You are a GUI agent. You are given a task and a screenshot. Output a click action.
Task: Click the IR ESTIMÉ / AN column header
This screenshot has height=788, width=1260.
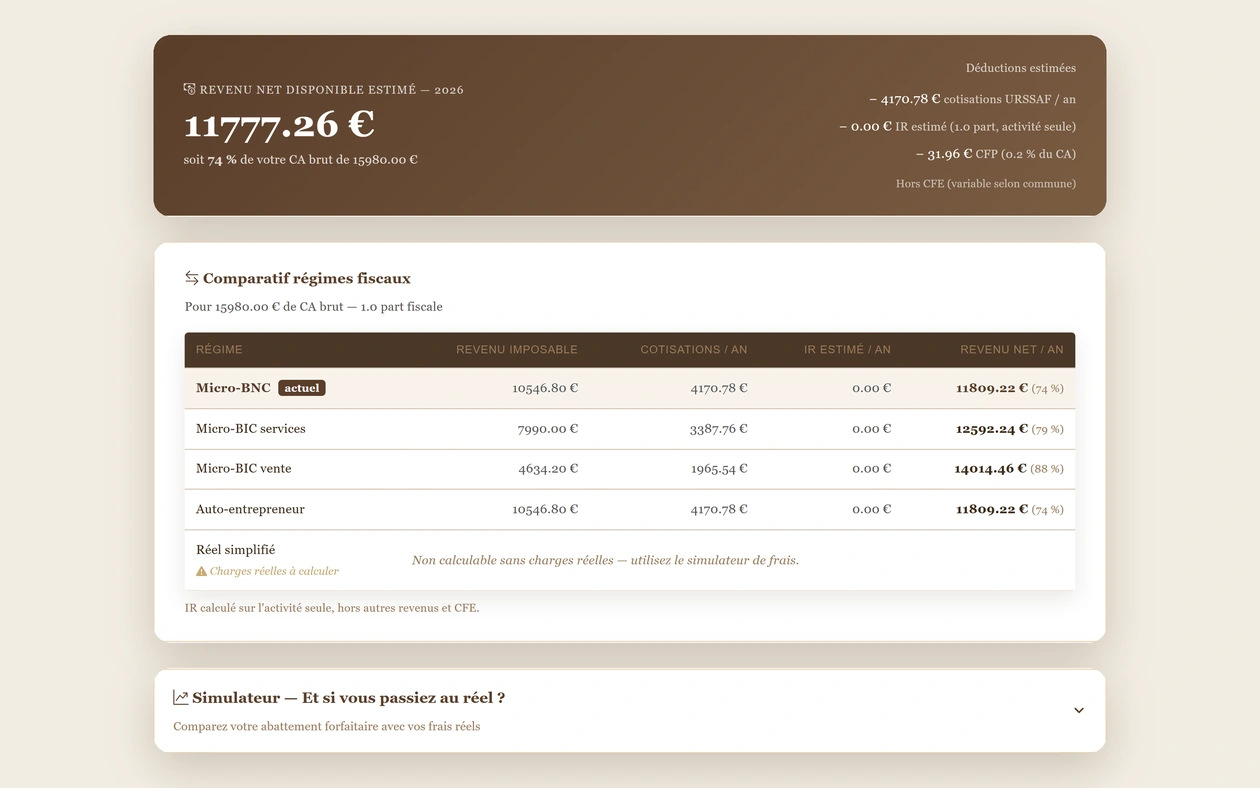(x=847, y=350)
